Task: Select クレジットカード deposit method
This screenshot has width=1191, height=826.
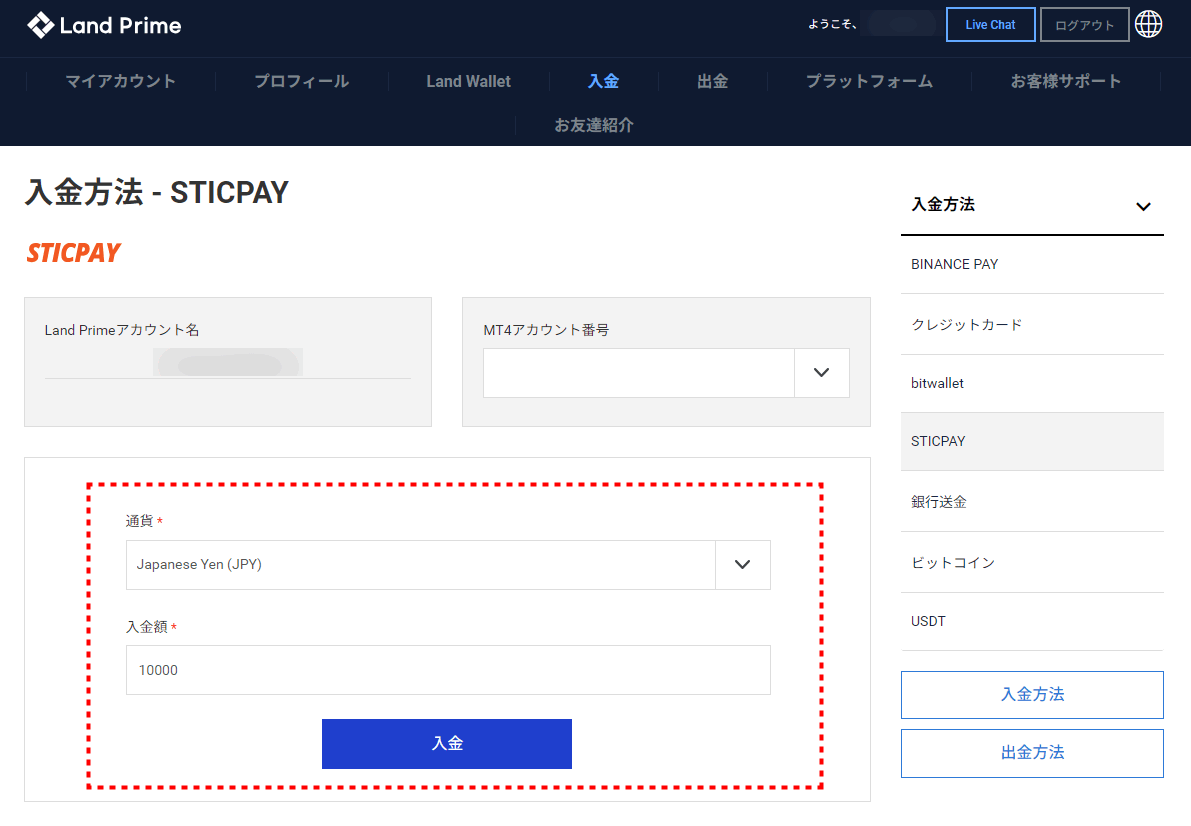Action: [1031, 324]
